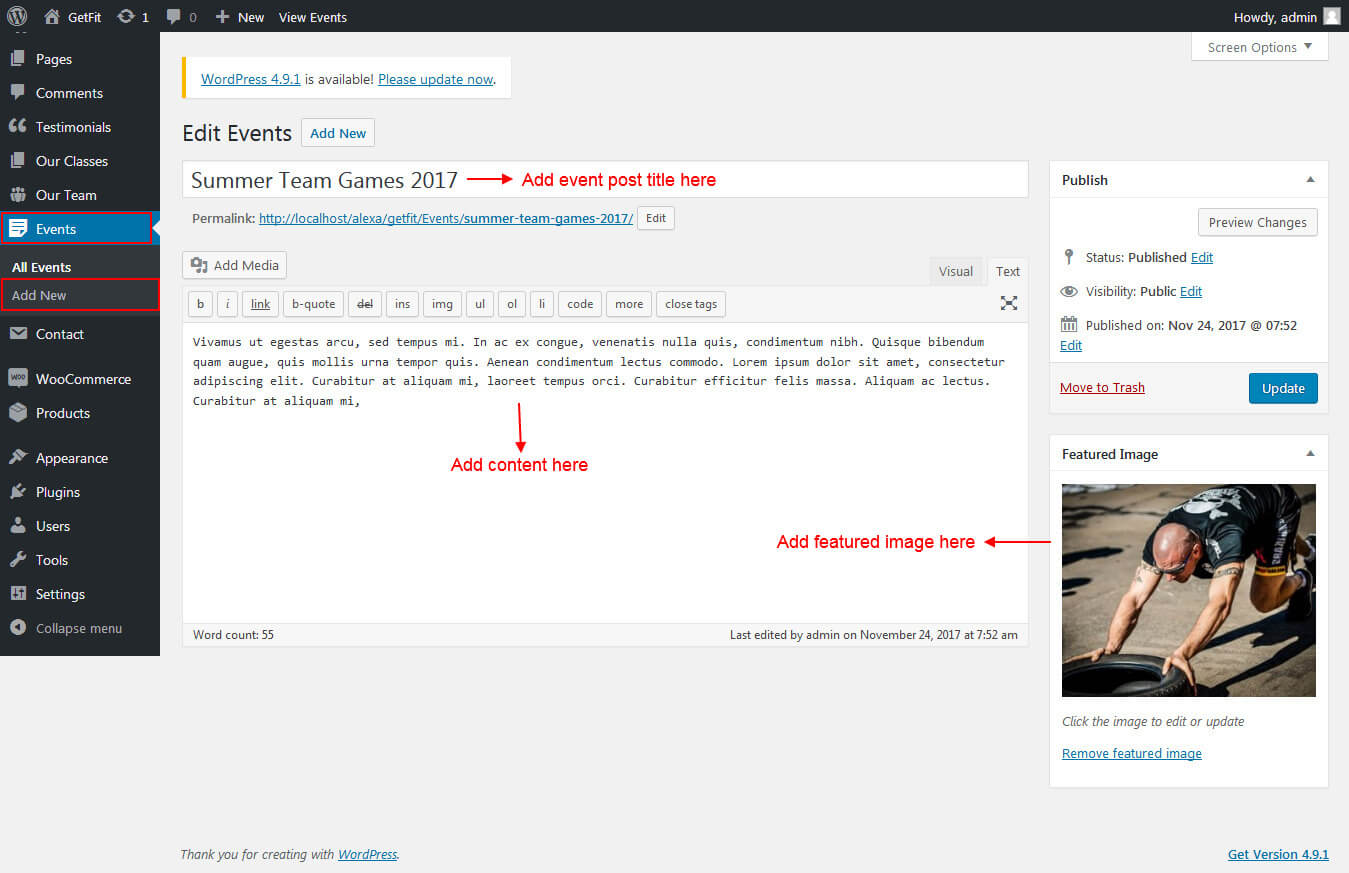The height and width of the screenshot is (873, 1349).
Task: Insert del strikethrough tag button
Action: pyautogui.click(x=365, y=304)
